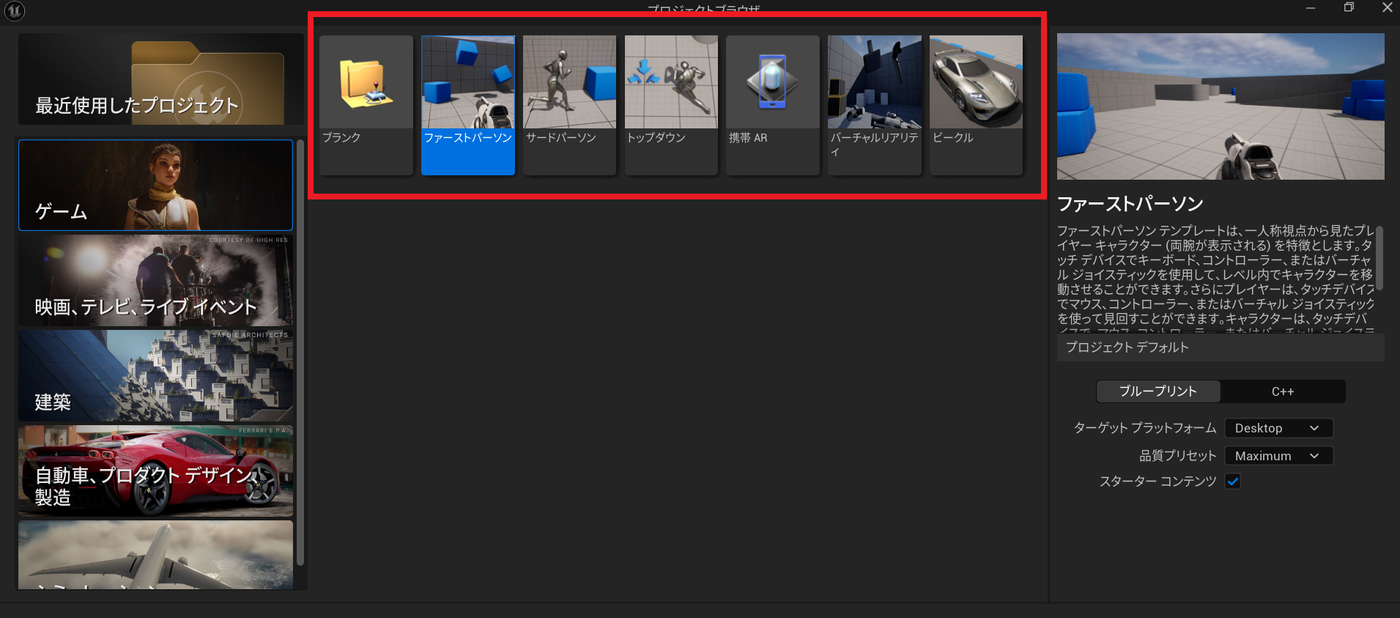Choose the ファーストパーソン template
Viewport: 1400px width, 618px height.
[468, 105]
